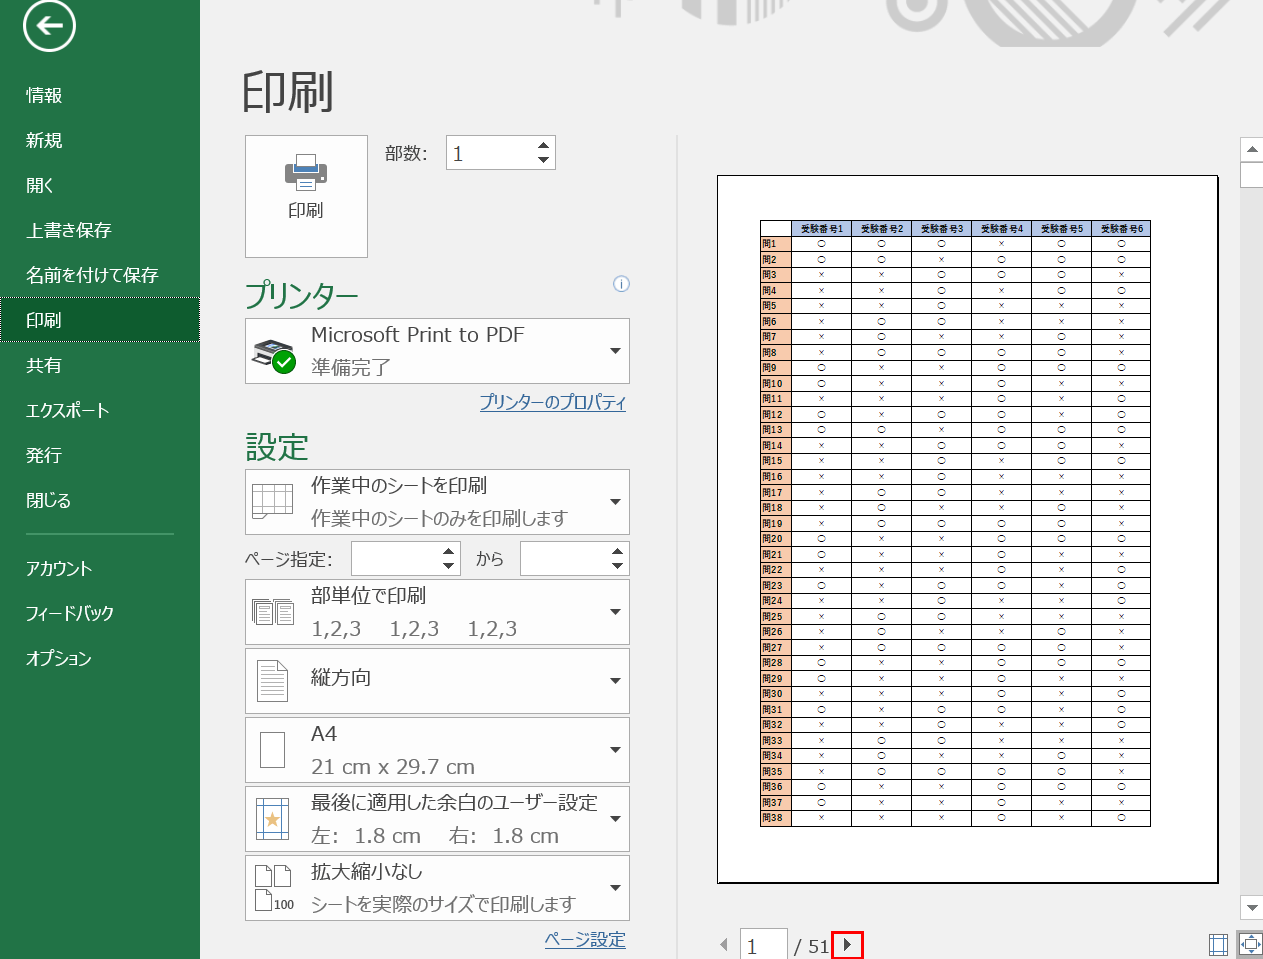The height and width of the screenshot is (959, 1263).
Task: Click the next page arrow in preview
Action: coord(847,943)
